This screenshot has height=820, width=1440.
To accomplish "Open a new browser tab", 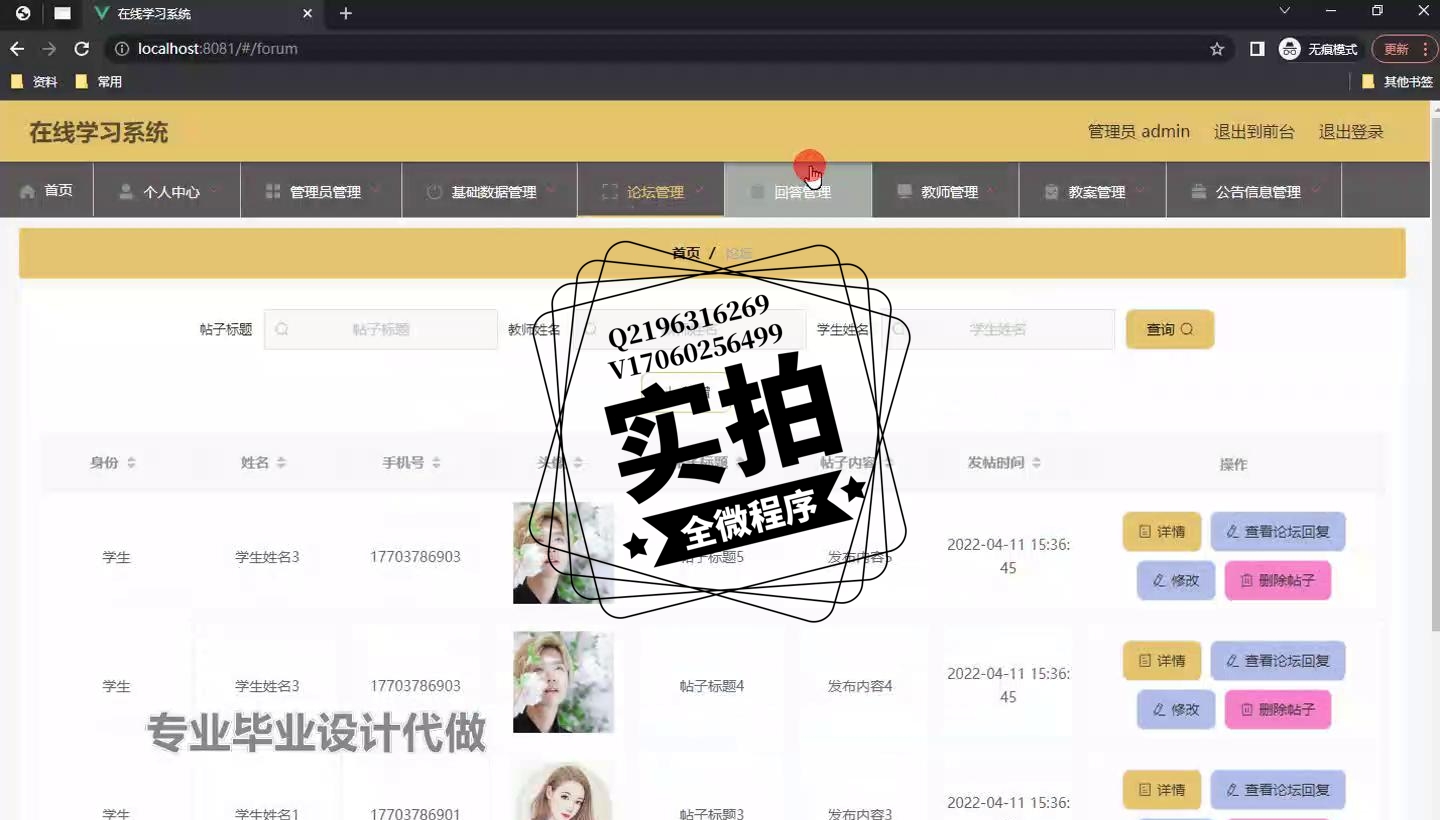I will coord(346,13).
